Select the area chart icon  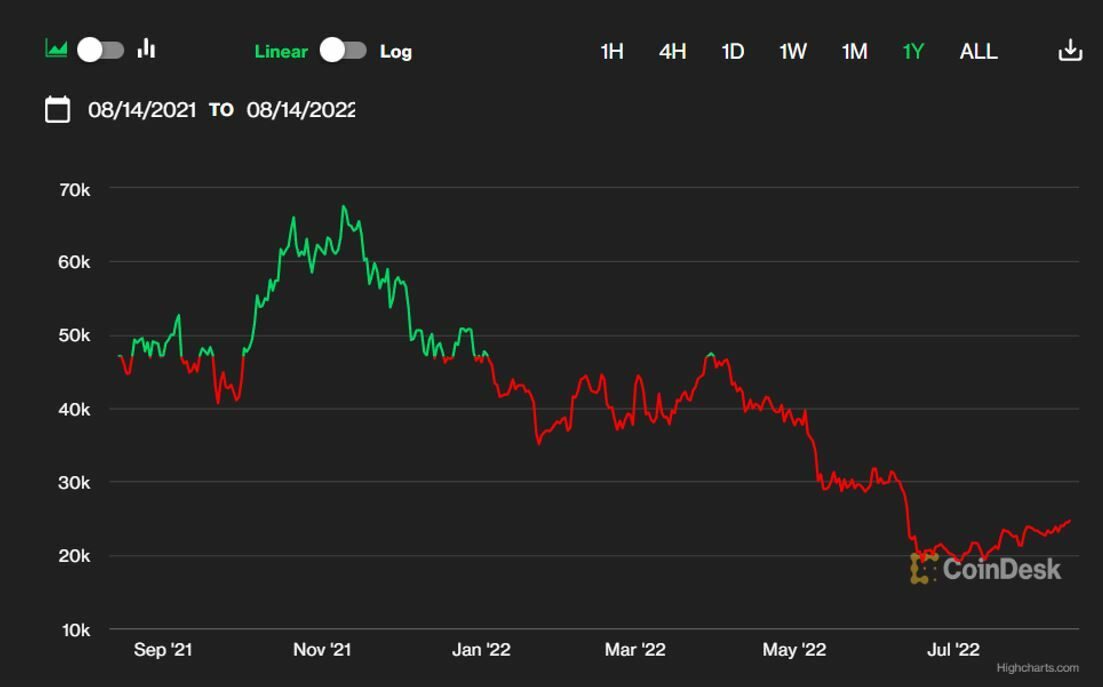tap(56, 49)
